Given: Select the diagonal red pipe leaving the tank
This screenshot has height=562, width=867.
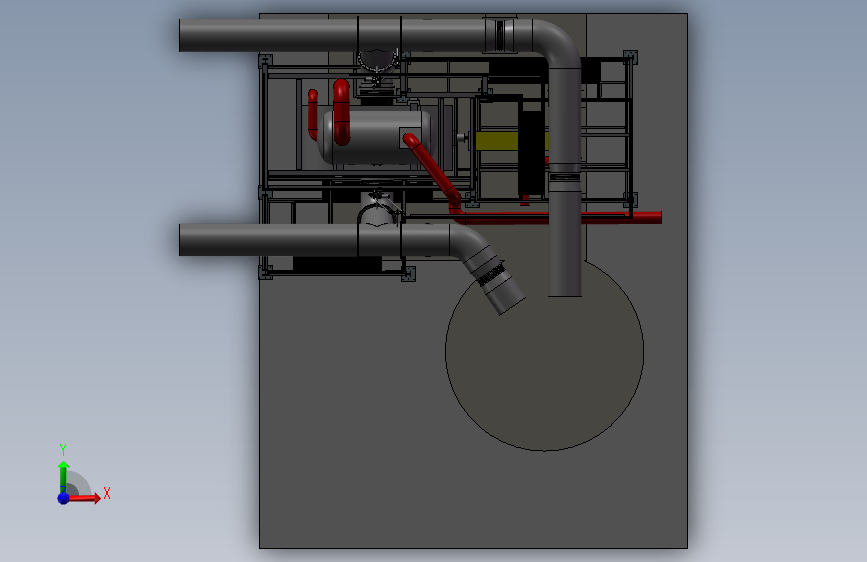Looking at the screenshot, I should pos(432,167).
